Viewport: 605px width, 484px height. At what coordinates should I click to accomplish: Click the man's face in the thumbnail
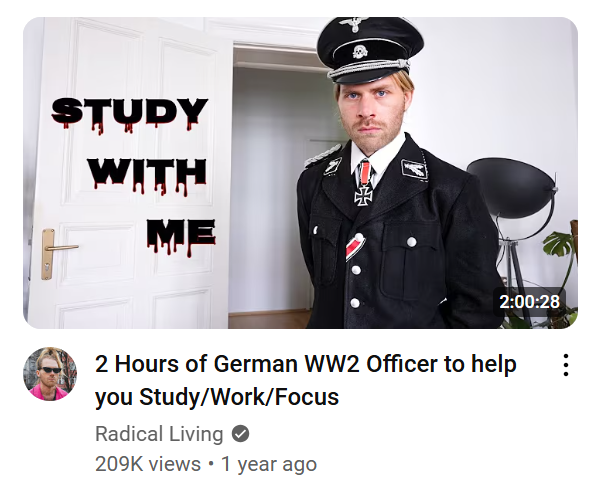[372, 109]
